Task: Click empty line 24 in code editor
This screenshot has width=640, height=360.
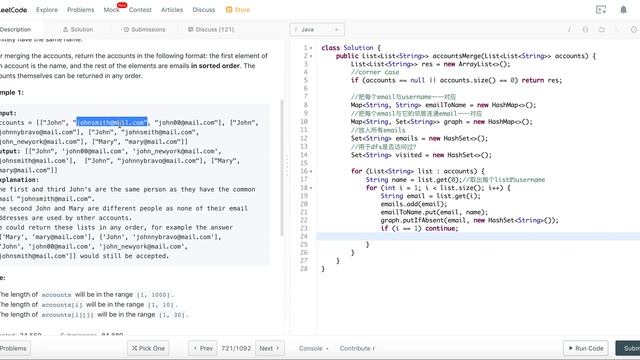Action: click(478, 236)
